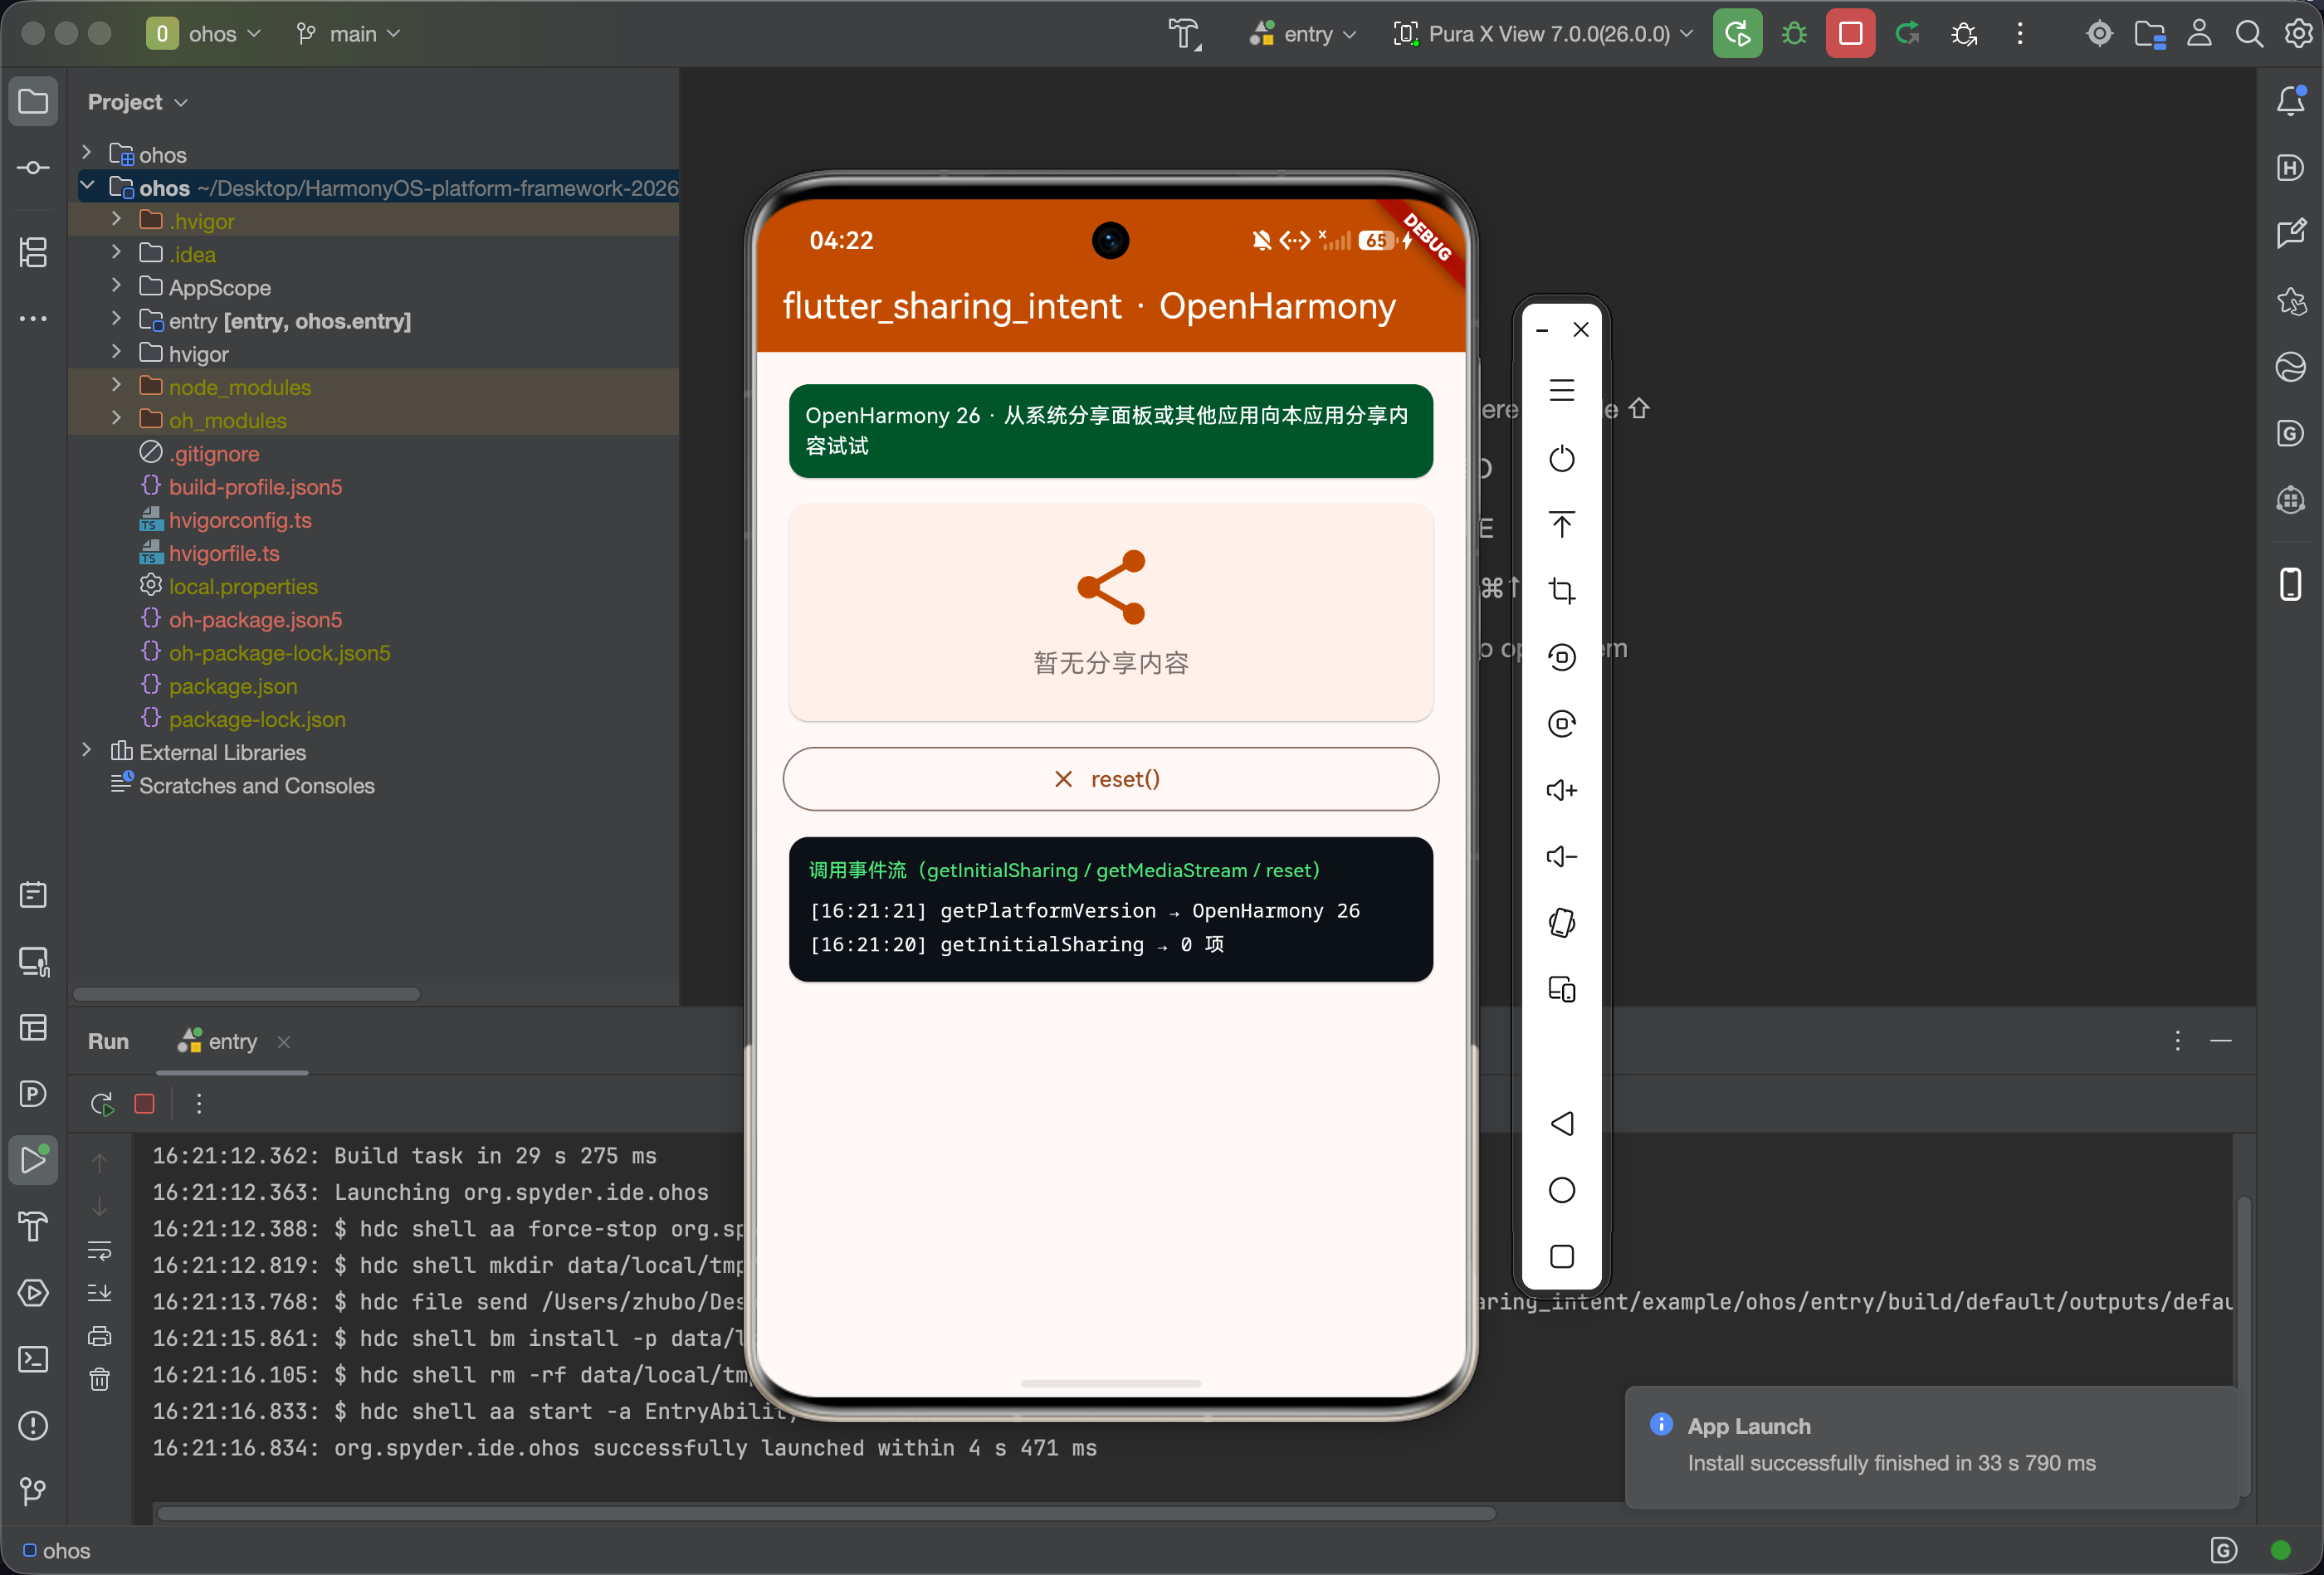The width and height of the screenshot is (2324, 1575).
Task: Open More tool windows ellipsis in sidebar
Action: (33, 319)
